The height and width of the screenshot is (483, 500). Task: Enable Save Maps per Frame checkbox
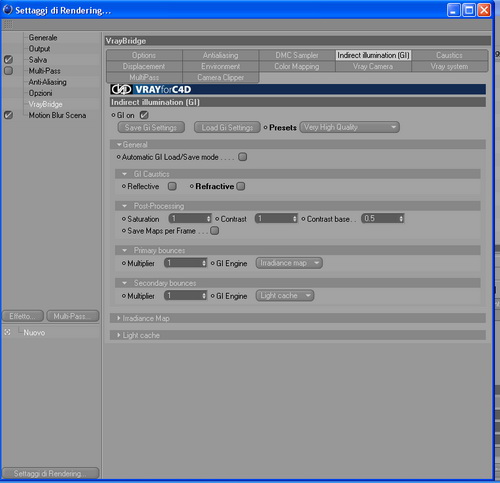coord(215,230)
